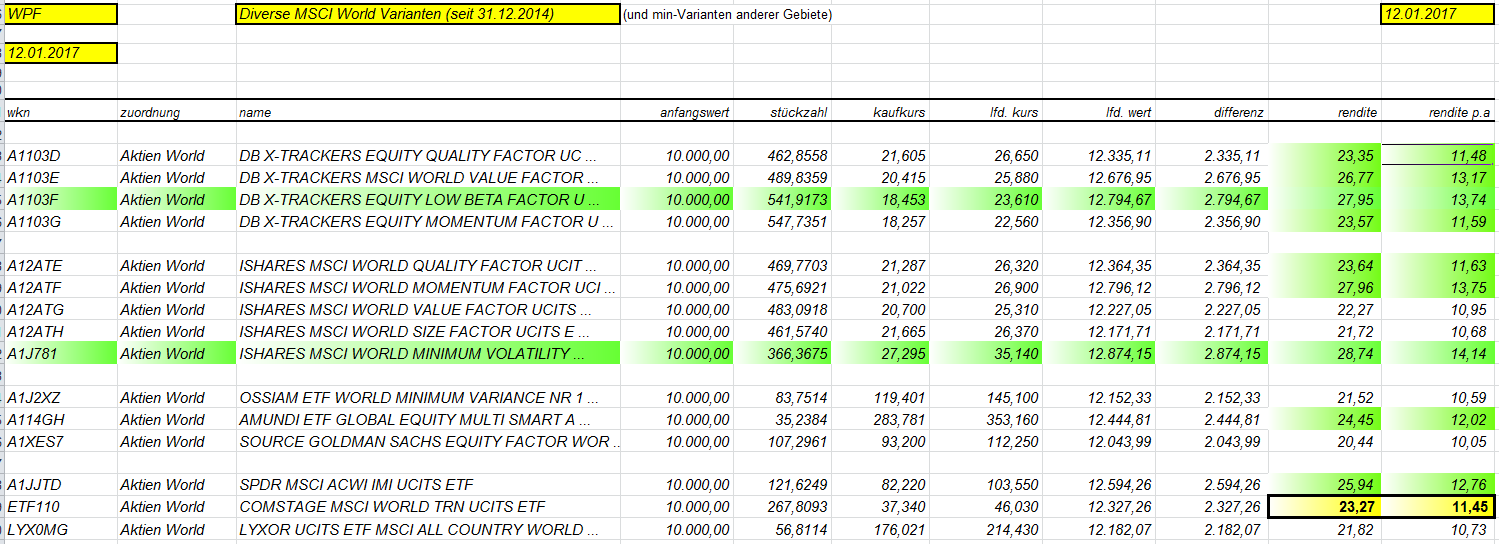Click rendite p.a value 11,48 in first row
This screenshot has width=1499, height=544.
(1438, 155)
